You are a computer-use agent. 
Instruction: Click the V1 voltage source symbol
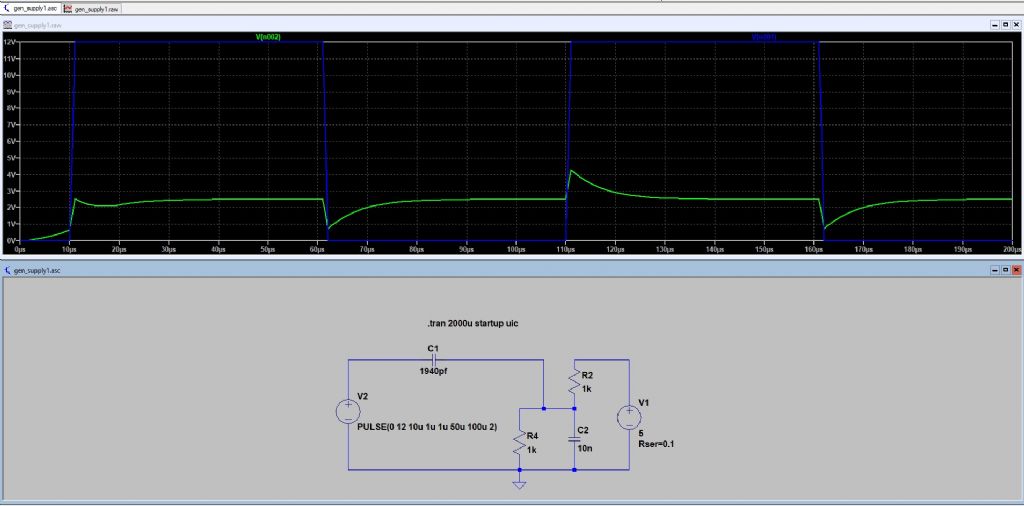pos(629,417)
